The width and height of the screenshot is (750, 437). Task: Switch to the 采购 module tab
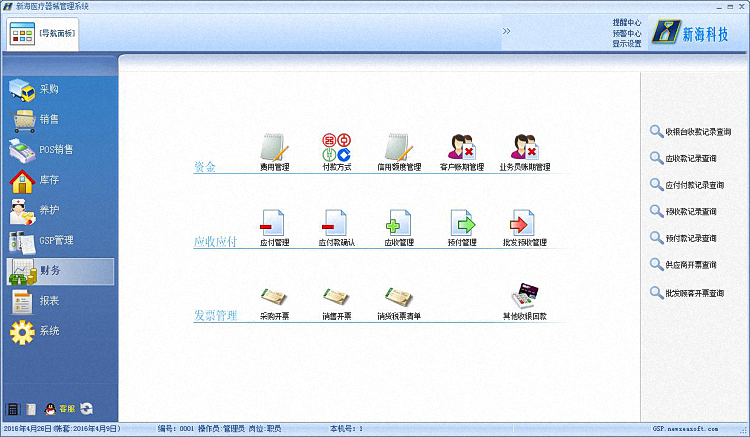click(57, 89)
